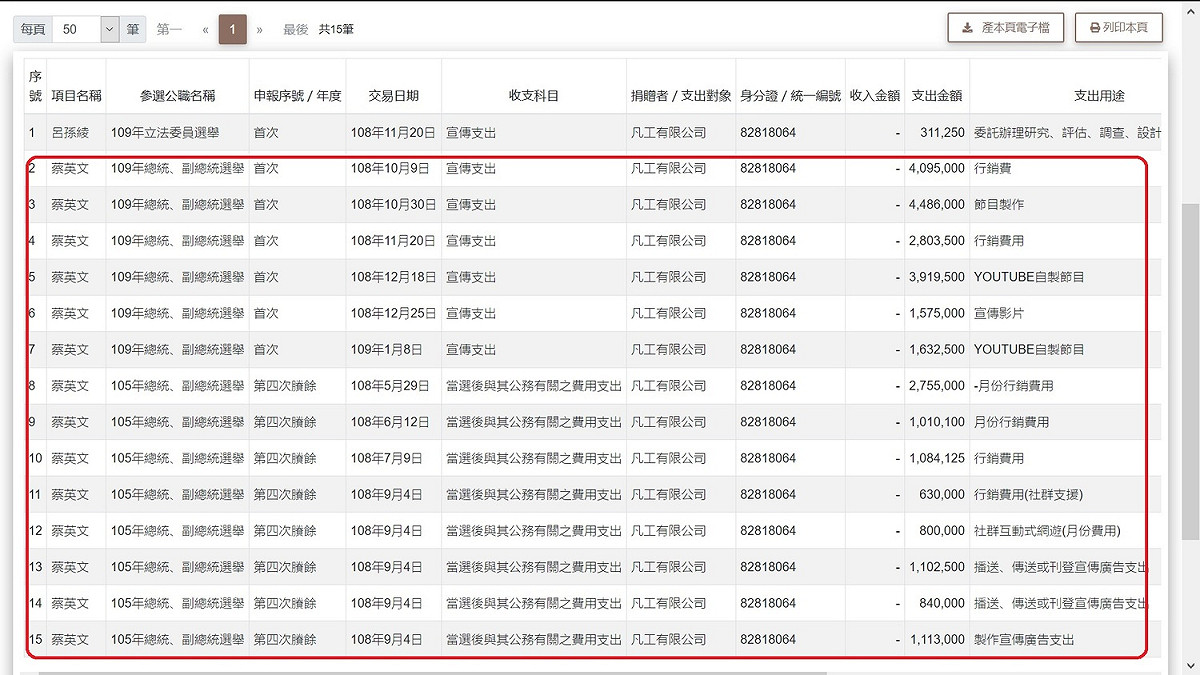Click the 身分證 / 統一編號 column header
This screenshot has width=1200, height=675.
[x=791, y=96]
